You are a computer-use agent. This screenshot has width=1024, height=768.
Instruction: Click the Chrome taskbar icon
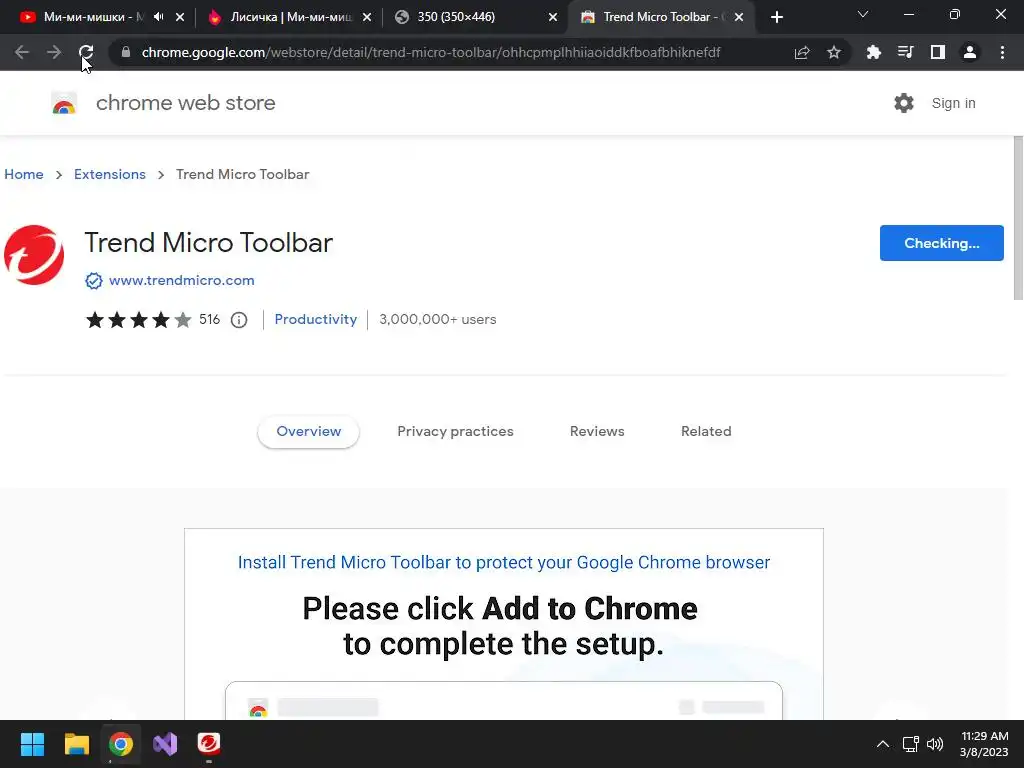121,744
